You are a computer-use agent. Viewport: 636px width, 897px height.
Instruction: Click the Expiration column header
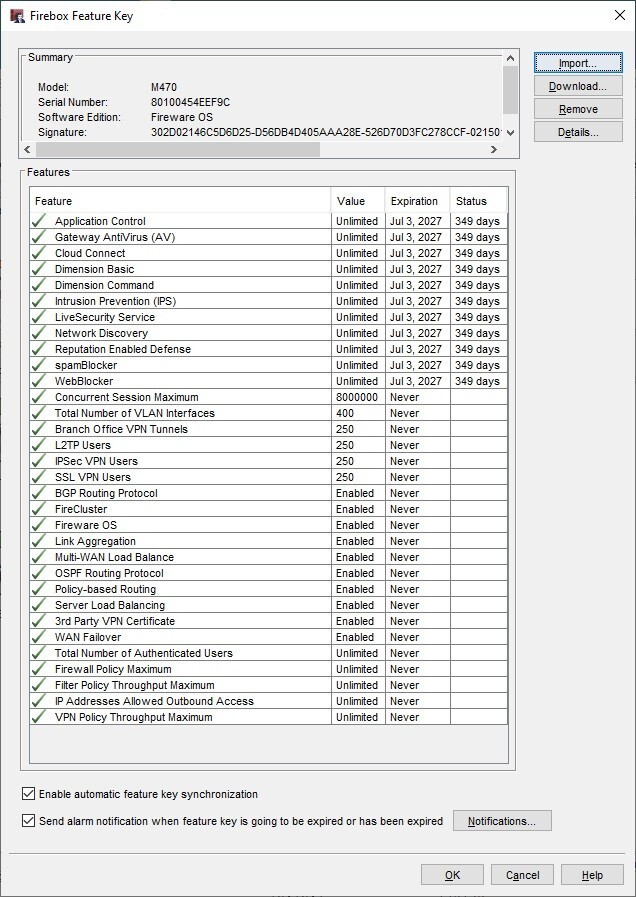coord(418,201)
